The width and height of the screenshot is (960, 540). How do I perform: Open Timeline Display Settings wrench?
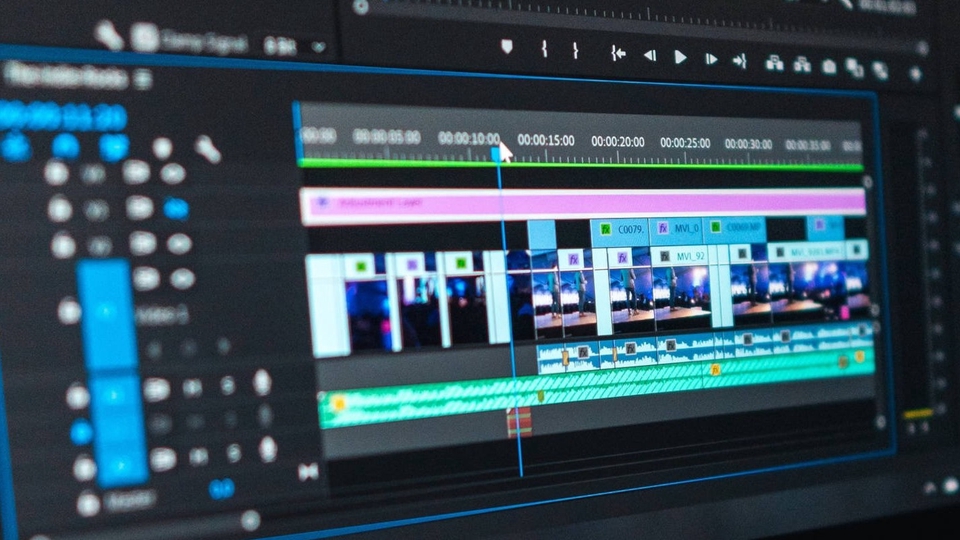[x=207, y=149]
